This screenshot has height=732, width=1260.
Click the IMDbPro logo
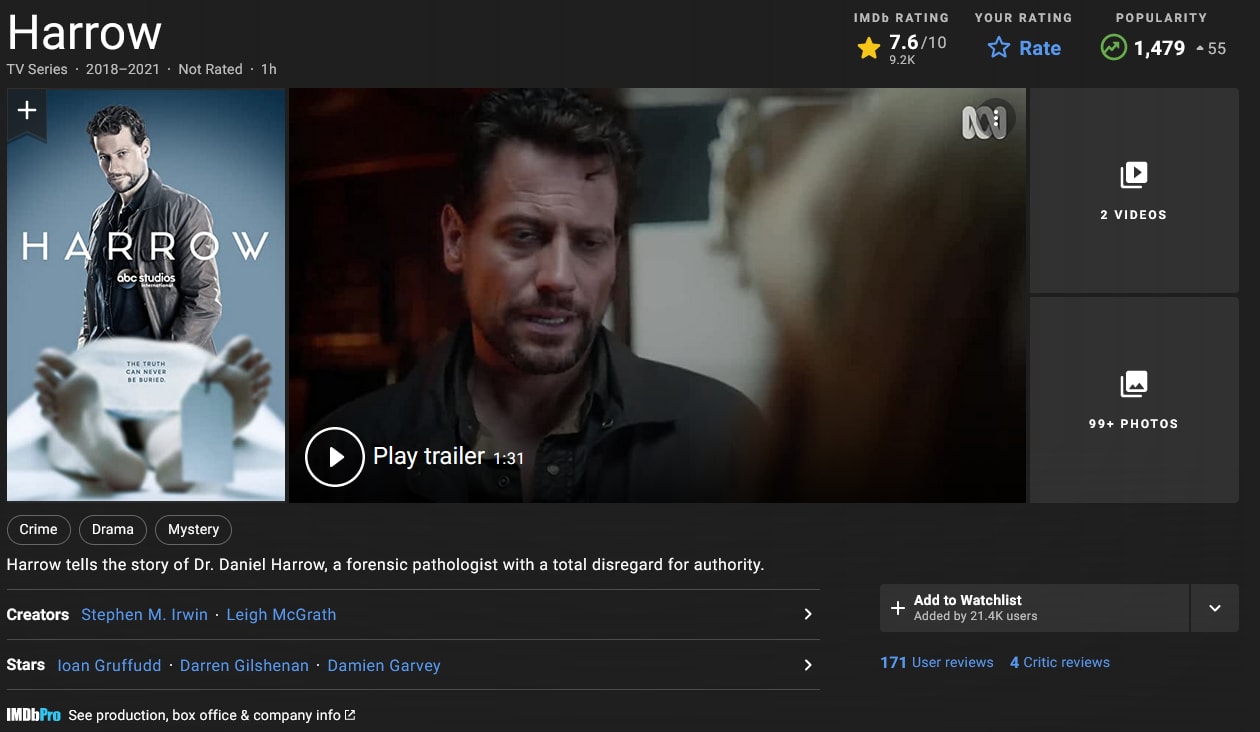tap(34, 715)
